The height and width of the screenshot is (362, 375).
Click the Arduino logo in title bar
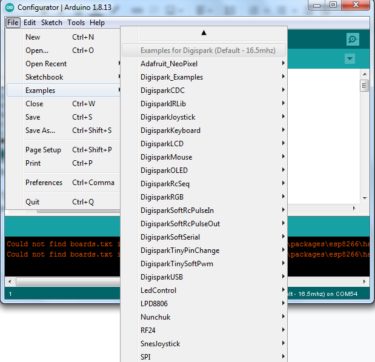coord(10,7)
